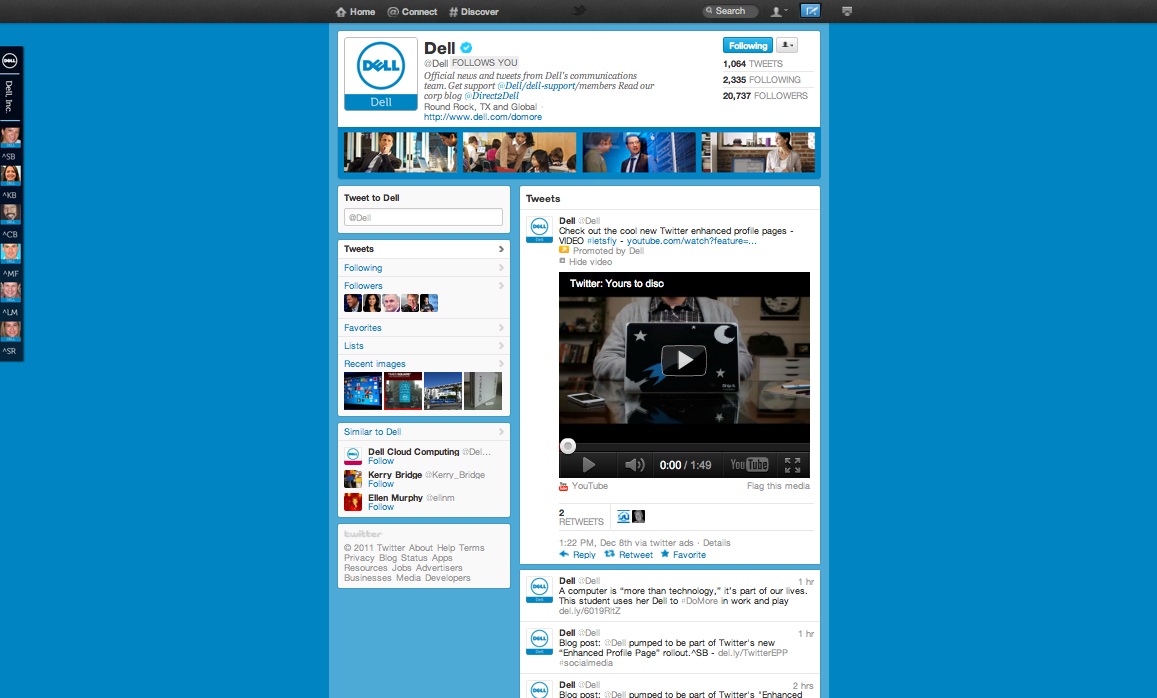Screen dimensions: 1157x698
Task: Open the YouTube logo in video player
Action: [x=749, y=465]
